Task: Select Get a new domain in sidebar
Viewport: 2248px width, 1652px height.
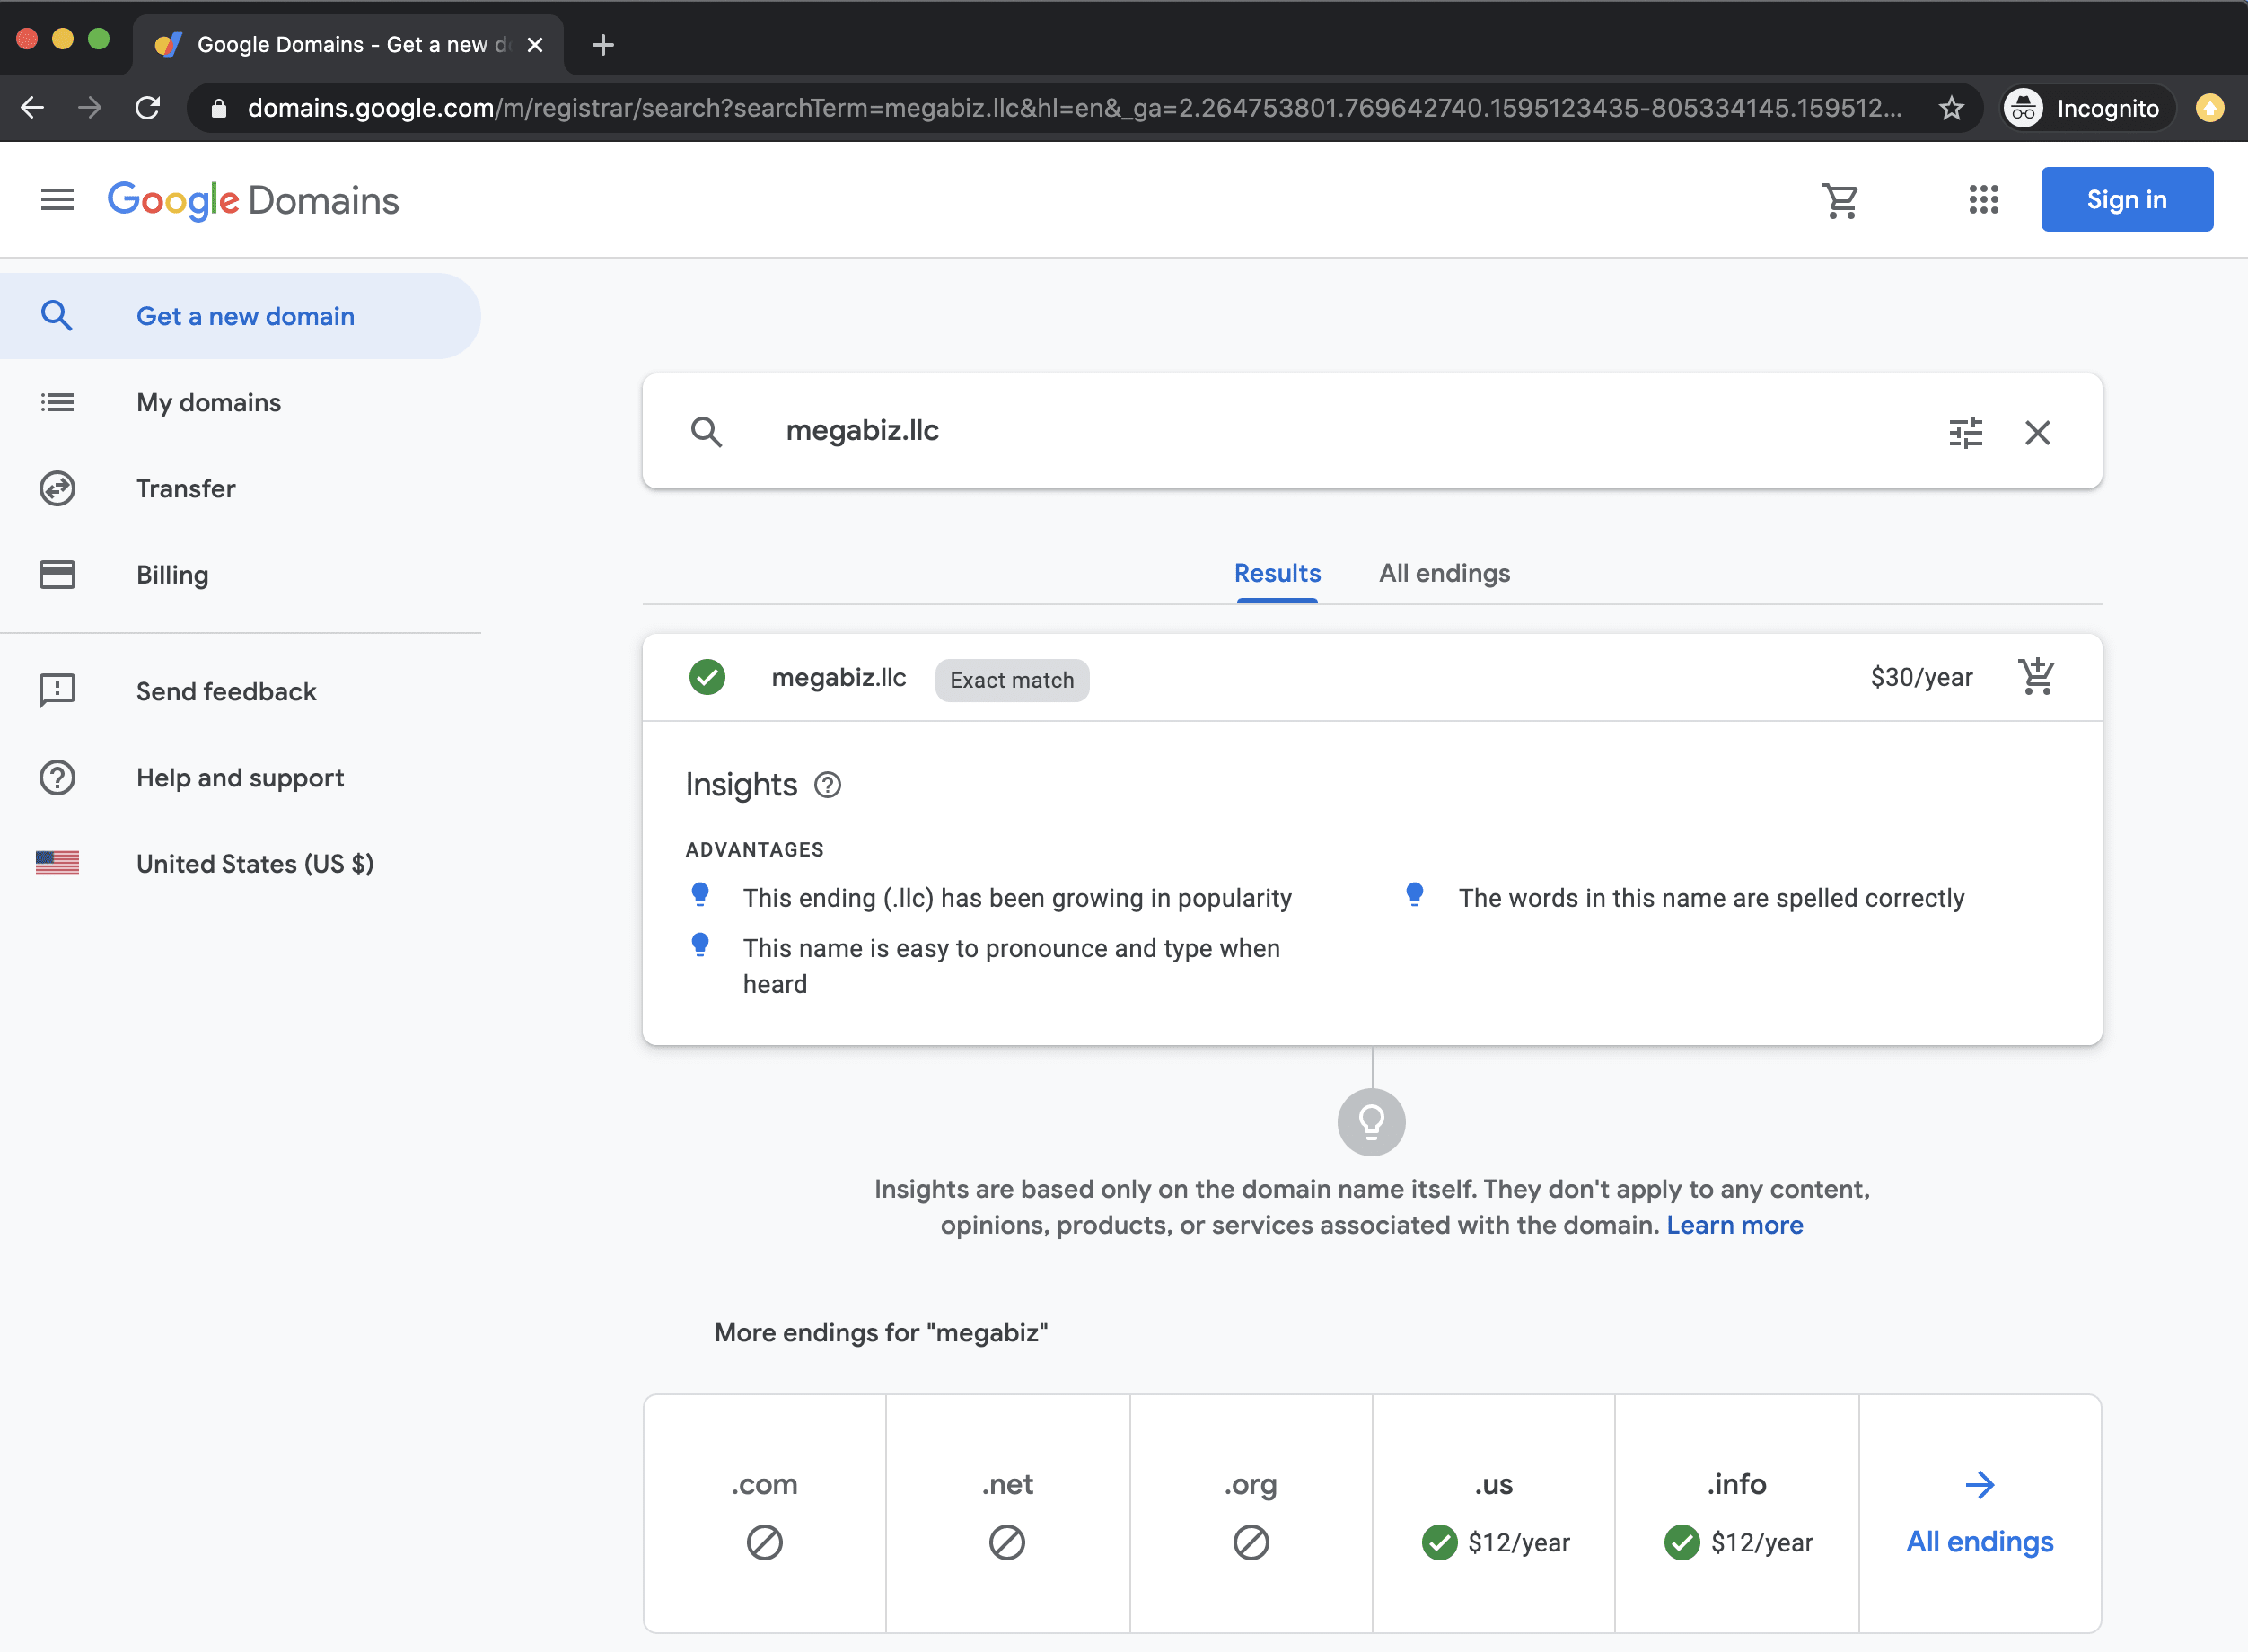Action: [x=240, y=316]
